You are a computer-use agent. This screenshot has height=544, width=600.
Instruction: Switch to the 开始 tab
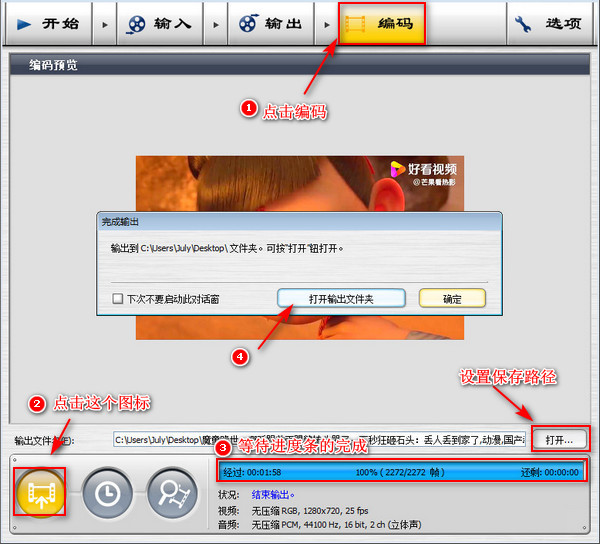[48, 24]
